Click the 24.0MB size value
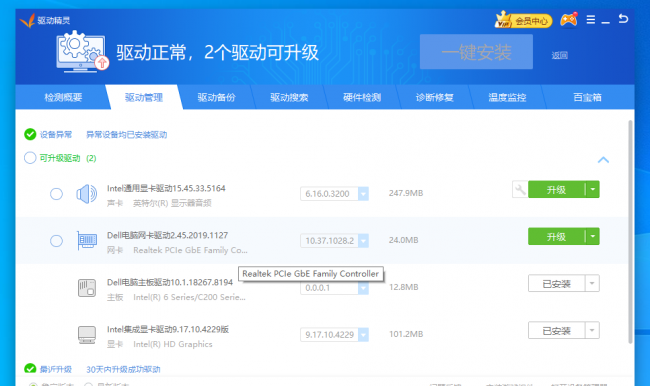 403,240
